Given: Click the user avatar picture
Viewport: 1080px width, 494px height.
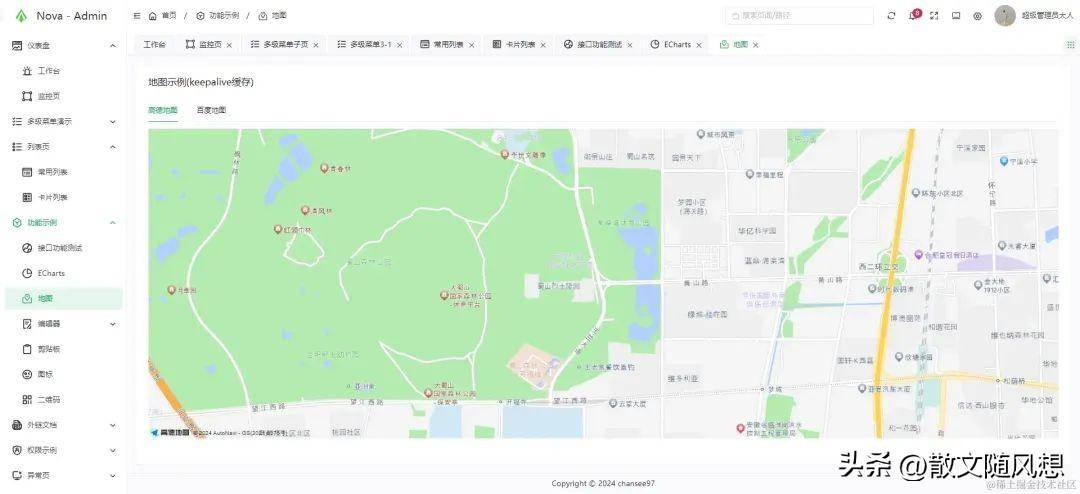Looking at the screenshot, I should tap(1005, 15).
